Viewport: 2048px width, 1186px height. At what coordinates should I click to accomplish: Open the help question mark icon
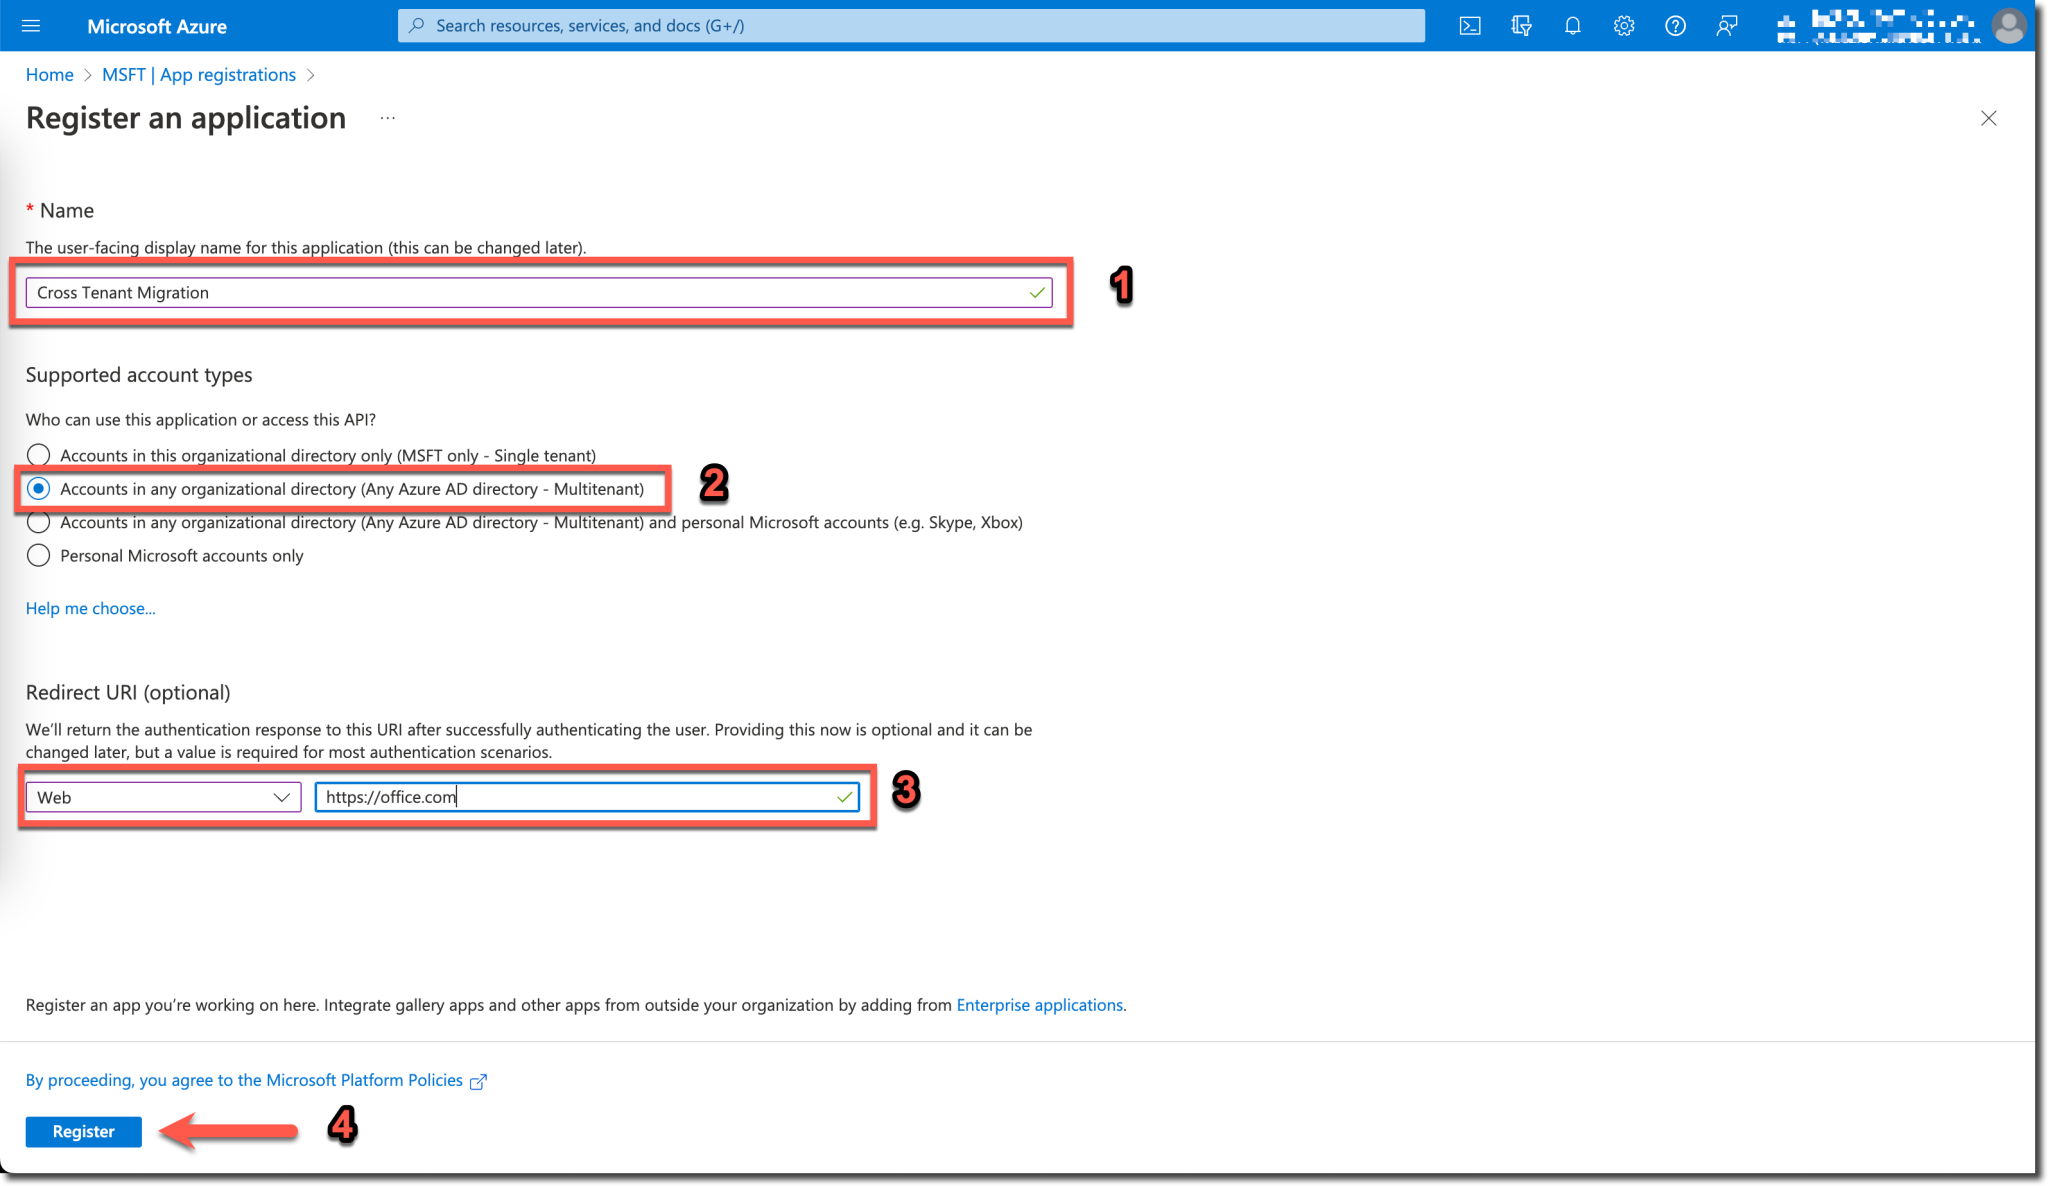[1674, 26]
